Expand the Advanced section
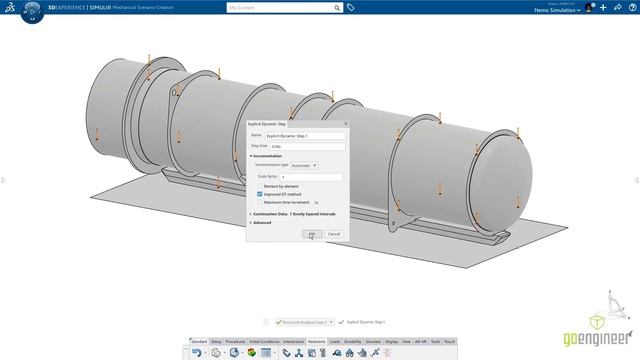Image resolution: width=640 pixels, height=360 pixels. tap(251, 222)
